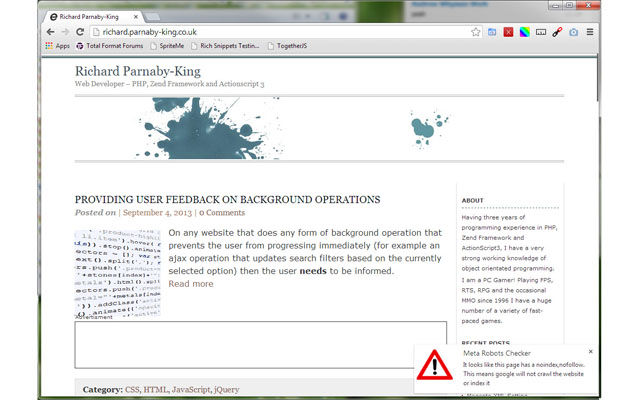Reload the page with refresh button
The height and width of the screenshot is (400, 640).
point(78,32)
